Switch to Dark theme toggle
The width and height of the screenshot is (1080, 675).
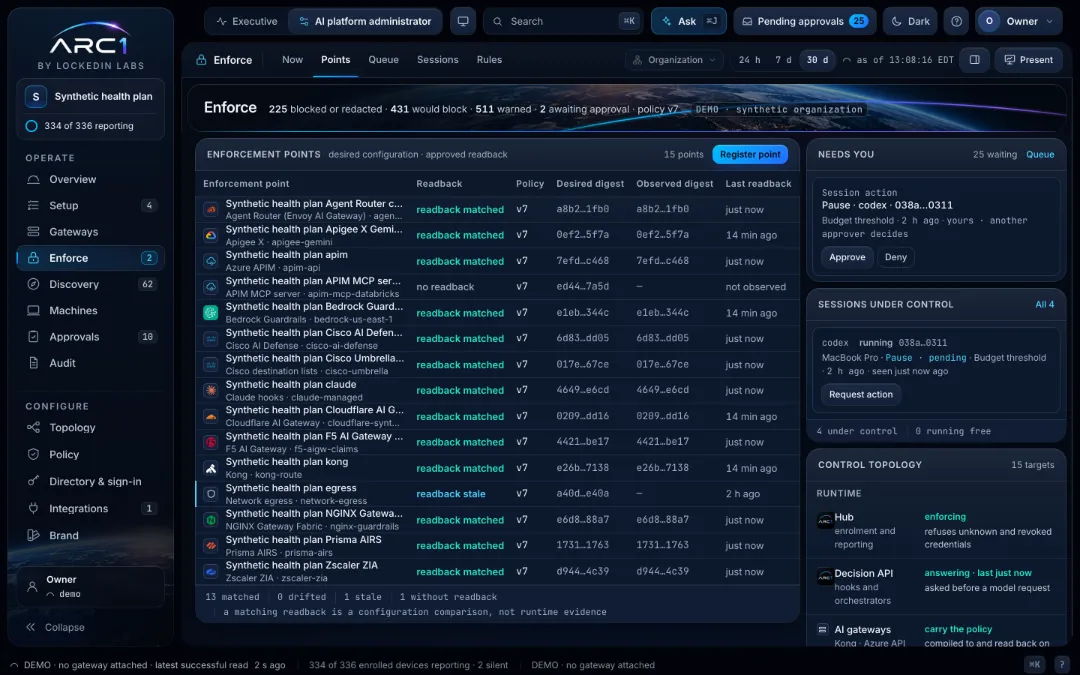point(911,21)
